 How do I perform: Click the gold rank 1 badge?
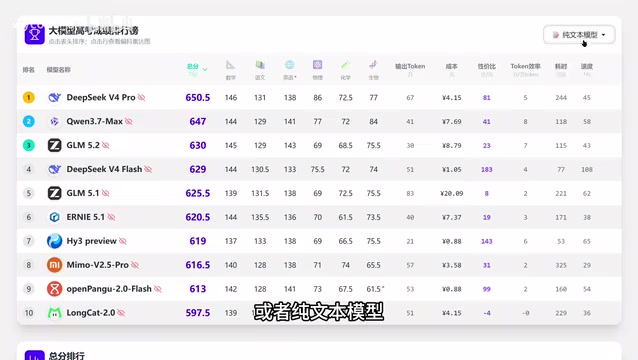point(28,98)
